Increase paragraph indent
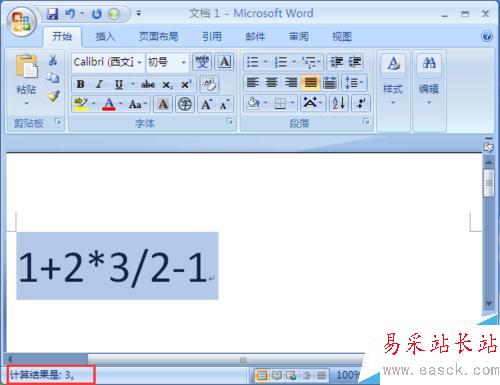 [355, 62]
